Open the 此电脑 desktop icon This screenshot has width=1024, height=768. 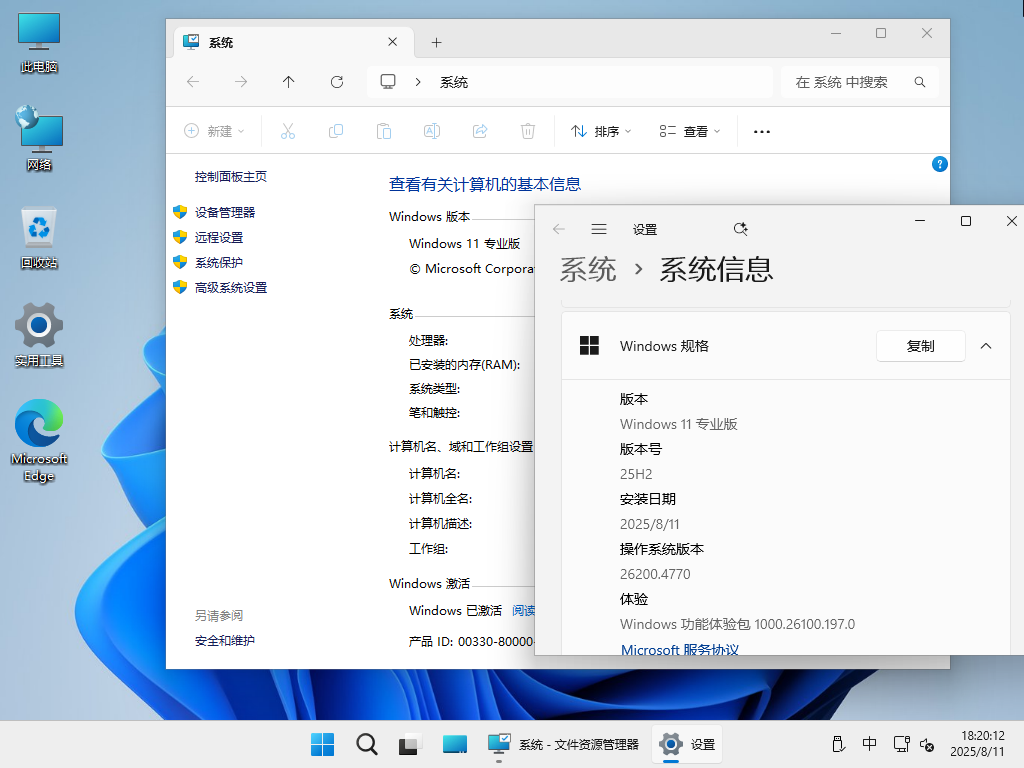pos(39,43)
